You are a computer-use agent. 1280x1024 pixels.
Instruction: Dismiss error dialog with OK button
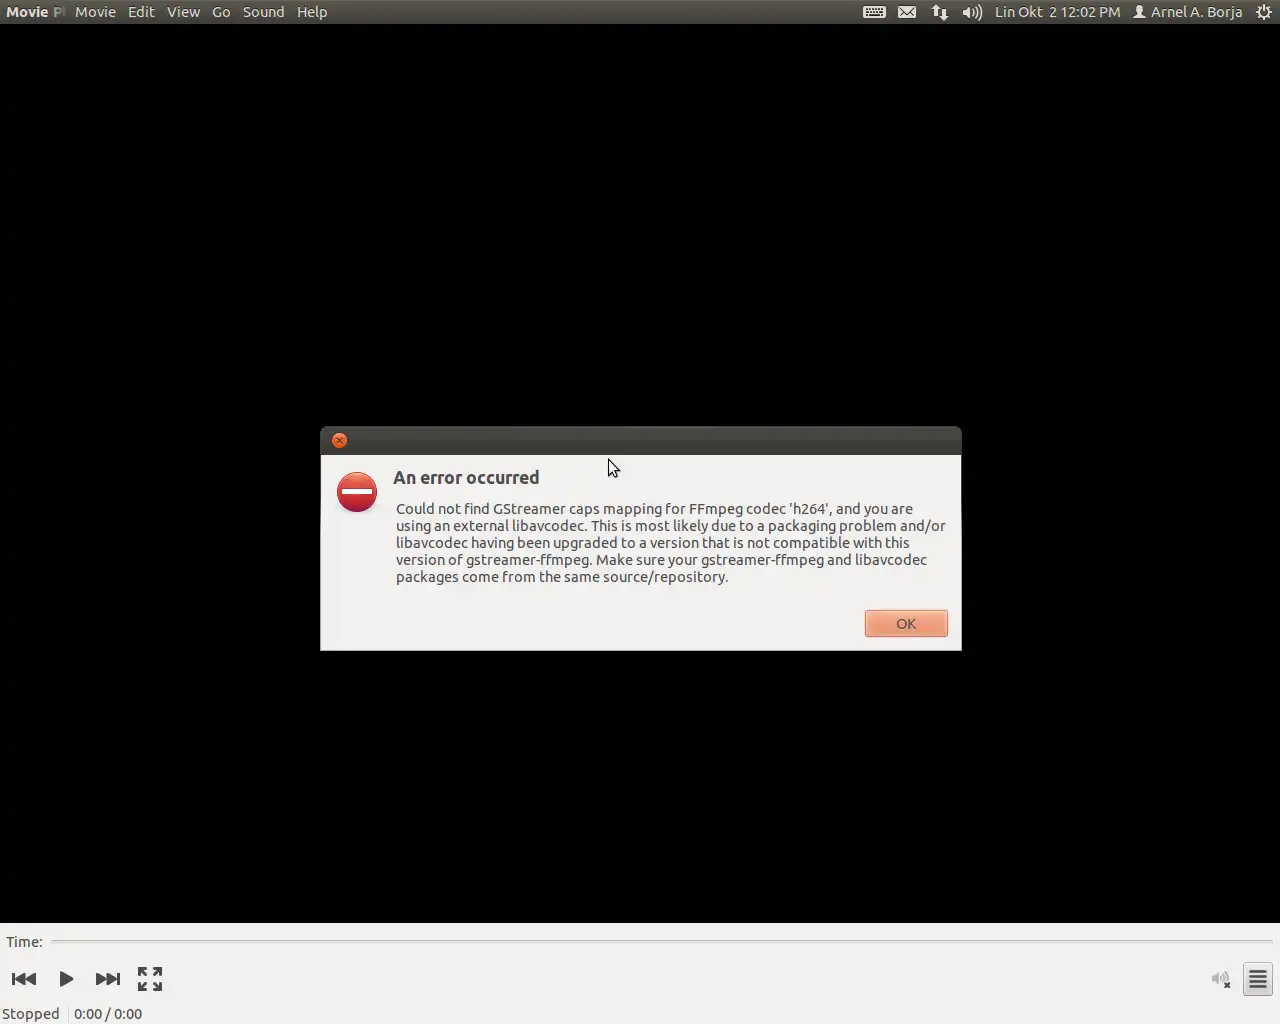pos(906,624)
